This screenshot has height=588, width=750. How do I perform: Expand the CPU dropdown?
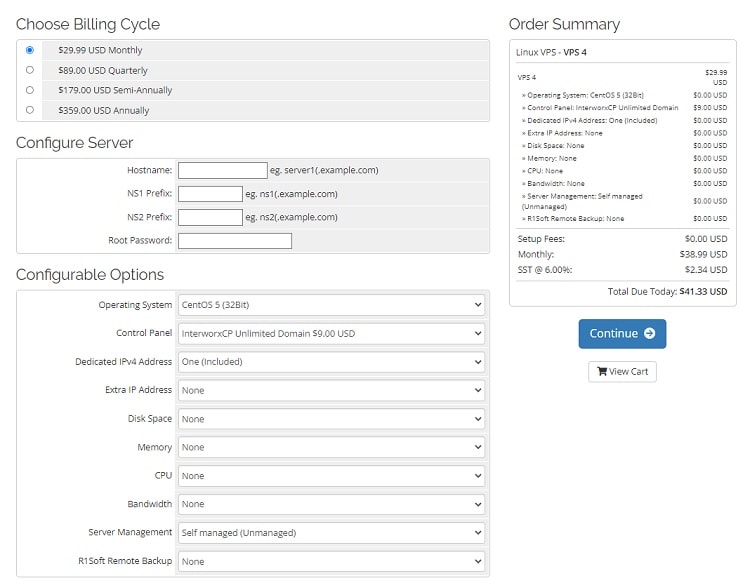click(331, 476)
